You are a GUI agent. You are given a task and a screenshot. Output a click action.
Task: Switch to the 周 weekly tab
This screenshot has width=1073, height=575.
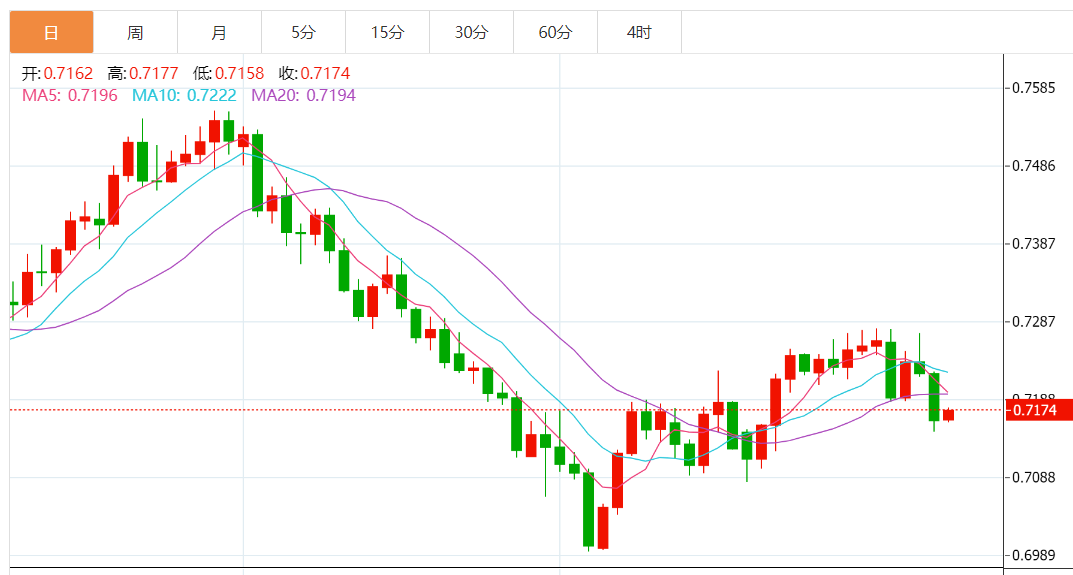(135, 33)
